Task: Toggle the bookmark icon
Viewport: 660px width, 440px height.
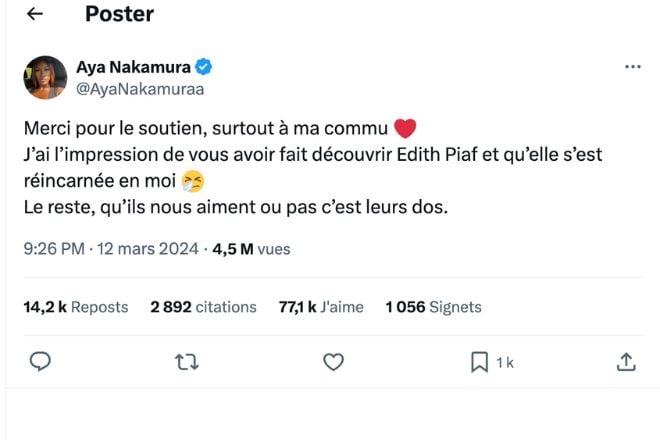Action: click(480, 362)
